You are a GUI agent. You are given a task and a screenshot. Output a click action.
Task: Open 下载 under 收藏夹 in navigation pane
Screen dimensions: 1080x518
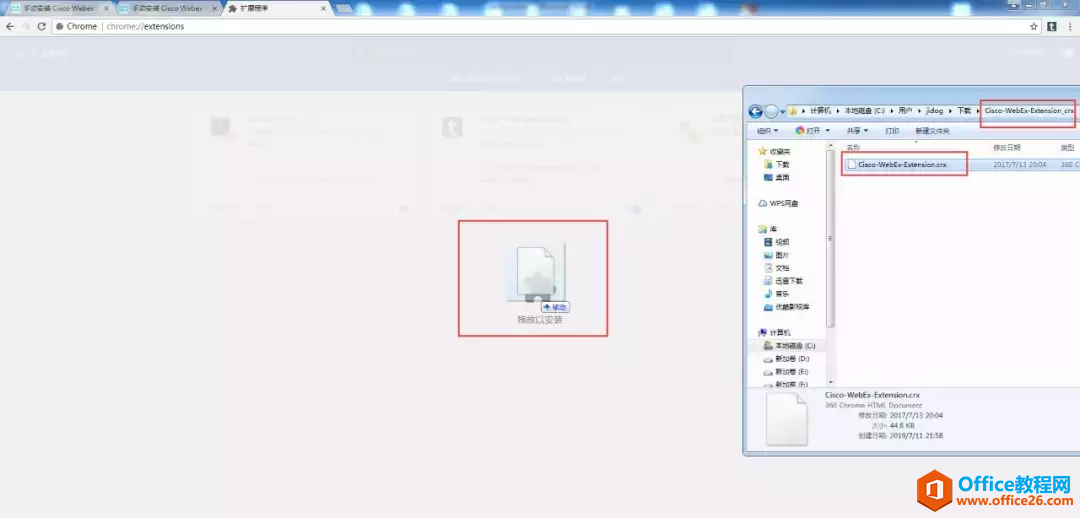point(777,164)
